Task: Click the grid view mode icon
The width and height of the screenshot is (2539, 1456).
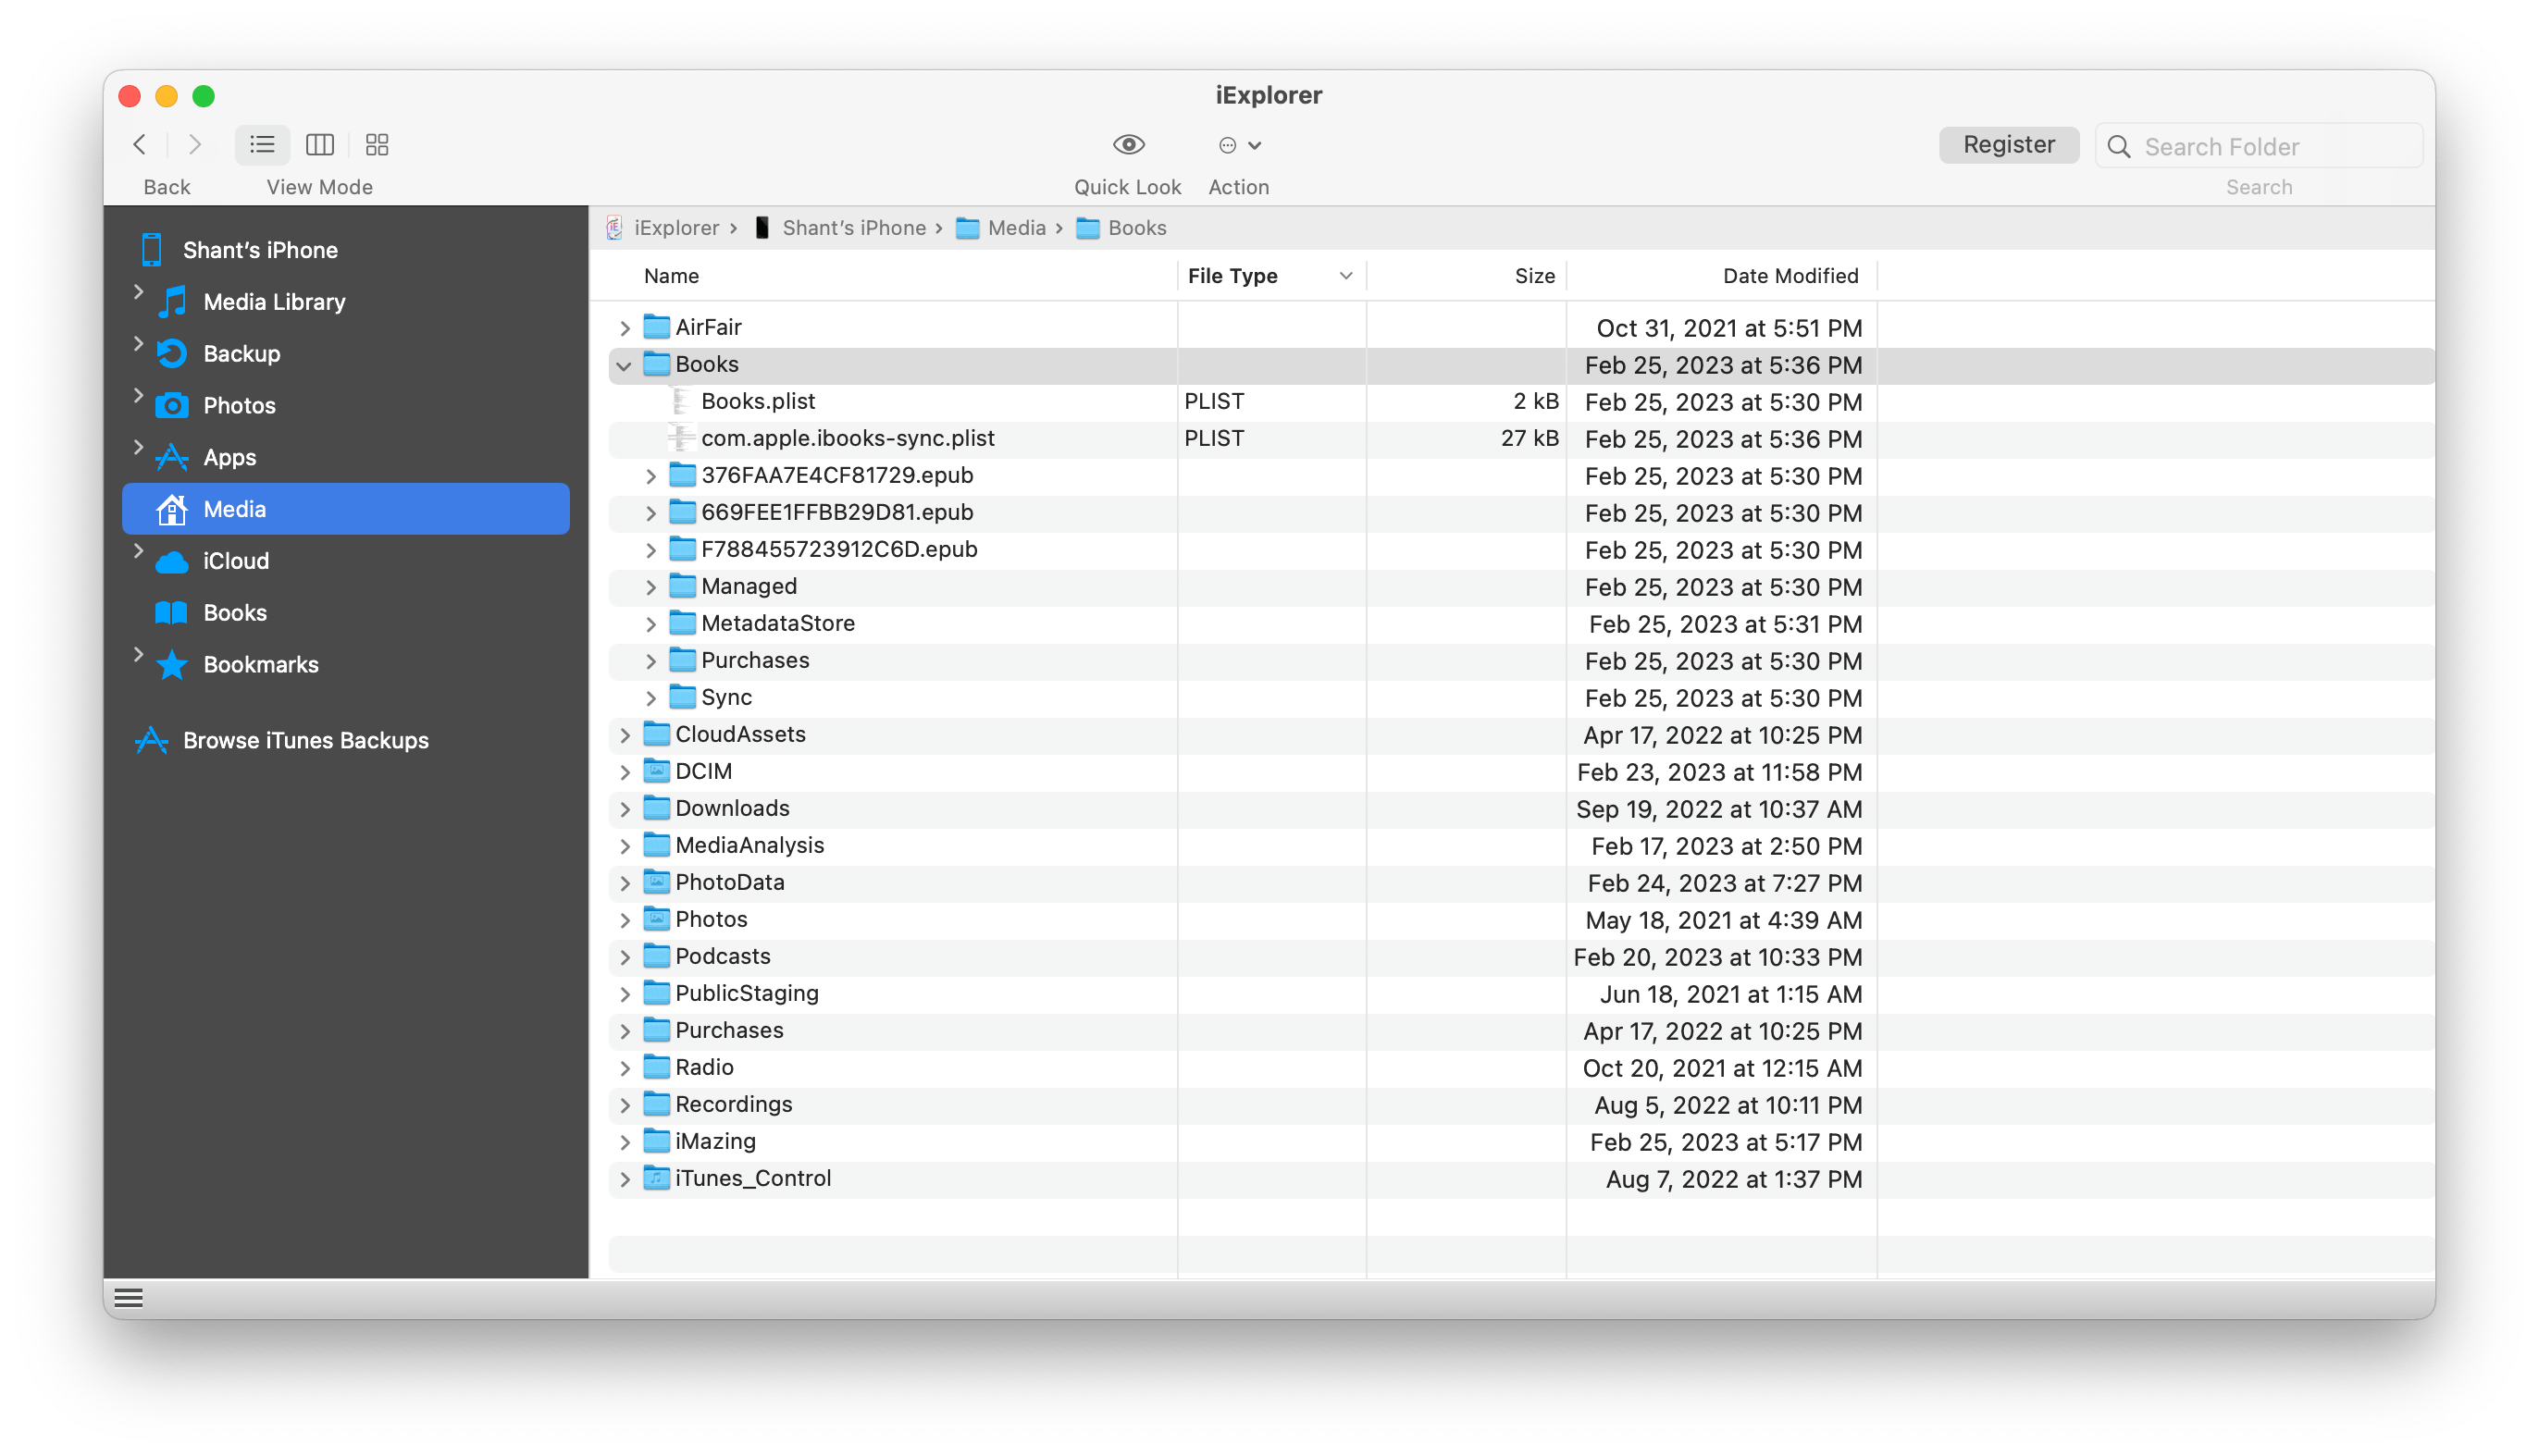Action: (x=377, y=143)
